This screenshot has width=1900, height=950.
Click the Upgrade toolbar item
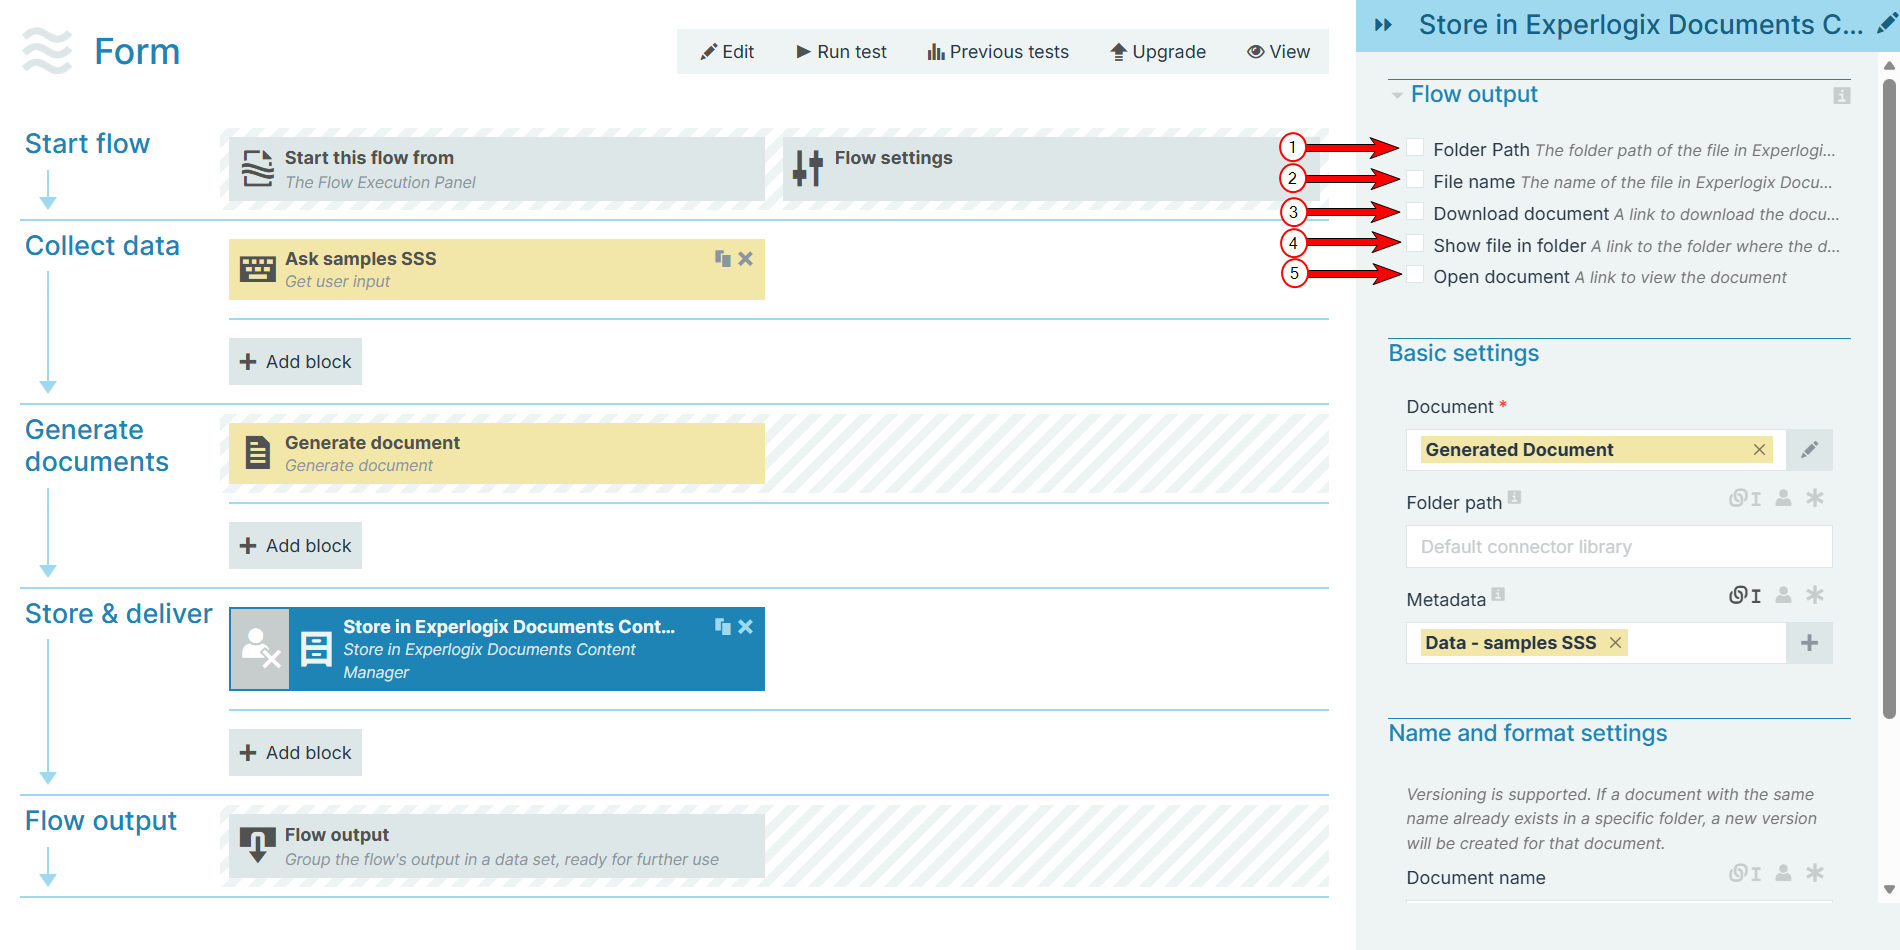(x=1158, y=52)
